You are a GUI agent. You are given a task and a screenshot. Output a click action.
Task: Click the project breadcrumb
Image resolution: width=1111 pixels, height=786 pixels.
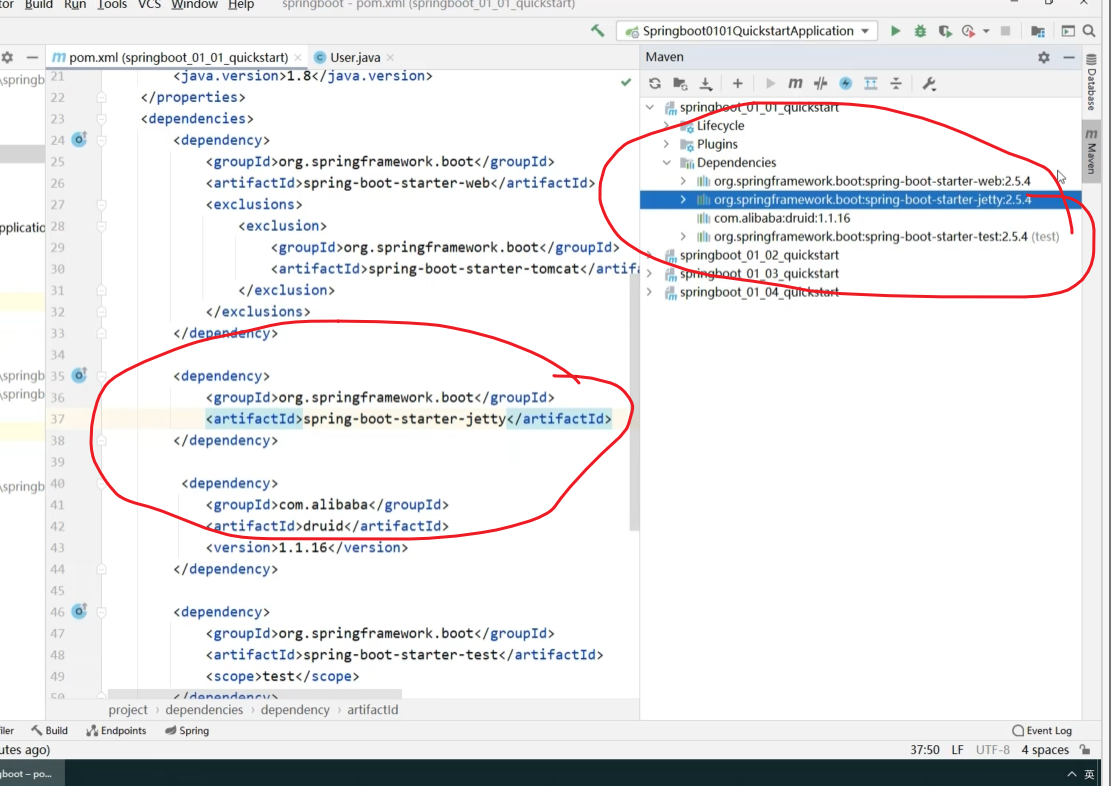point(128,709)
